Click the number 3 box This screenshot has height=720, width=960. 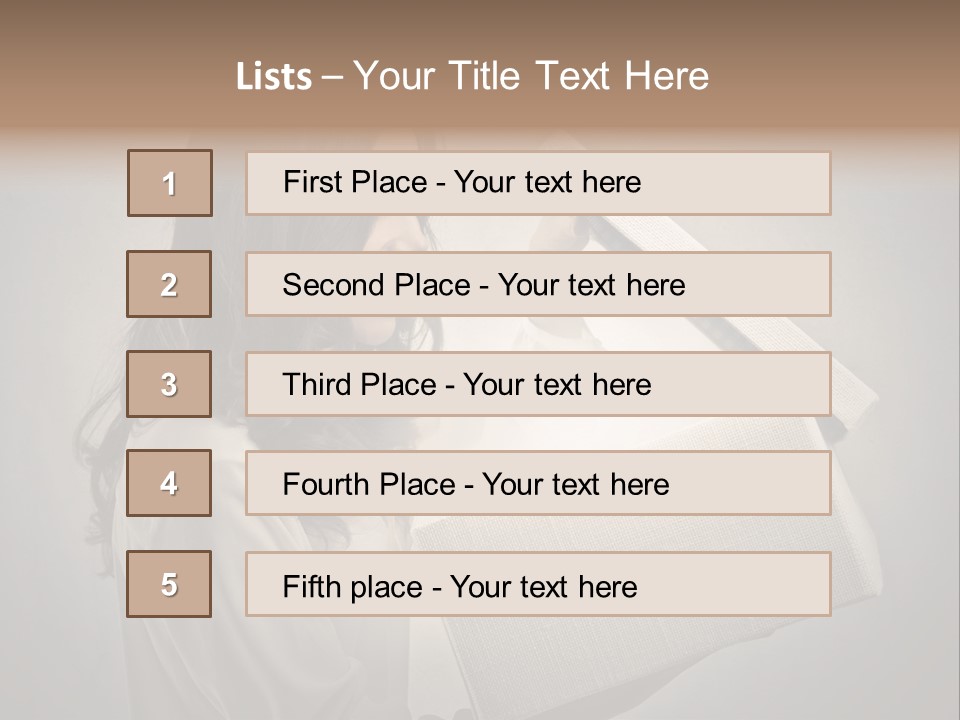click(169, 384)
